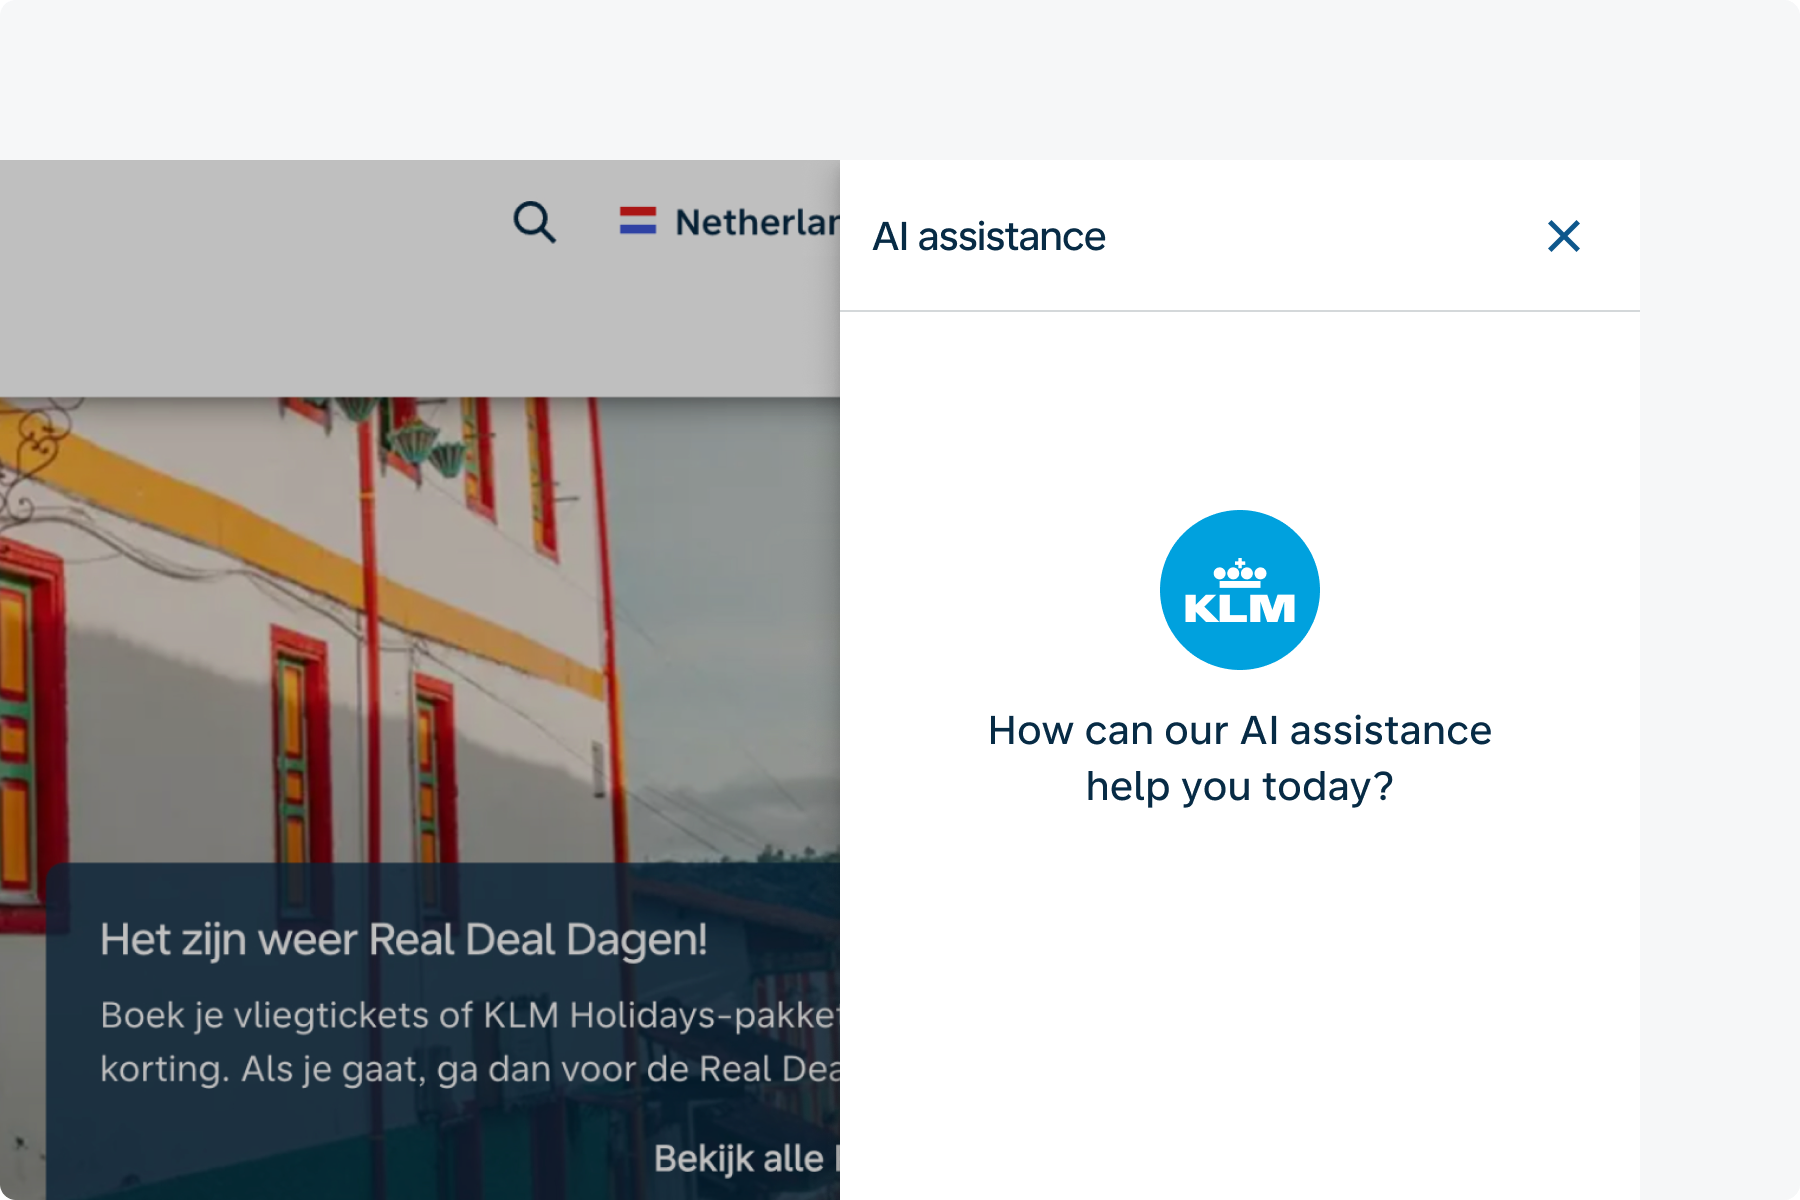Click the Netherlands flag icon
The image size is (1800, 1200).
pyautogui.click(x=638, y=221)
